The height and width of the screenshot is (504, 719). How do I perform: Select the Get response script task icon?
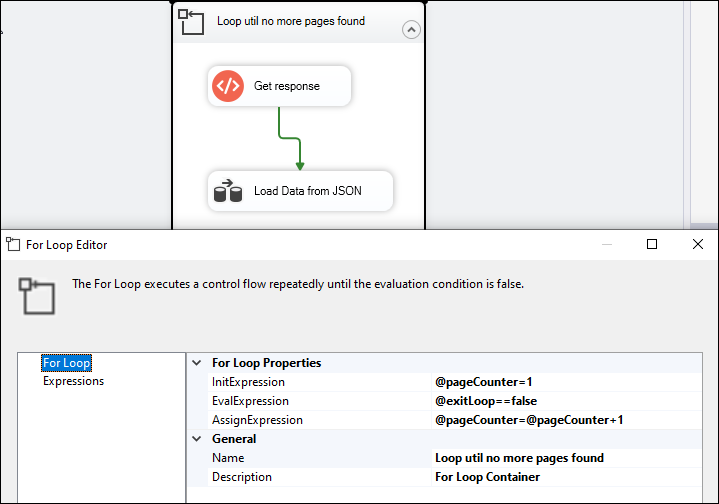[228, 86]
